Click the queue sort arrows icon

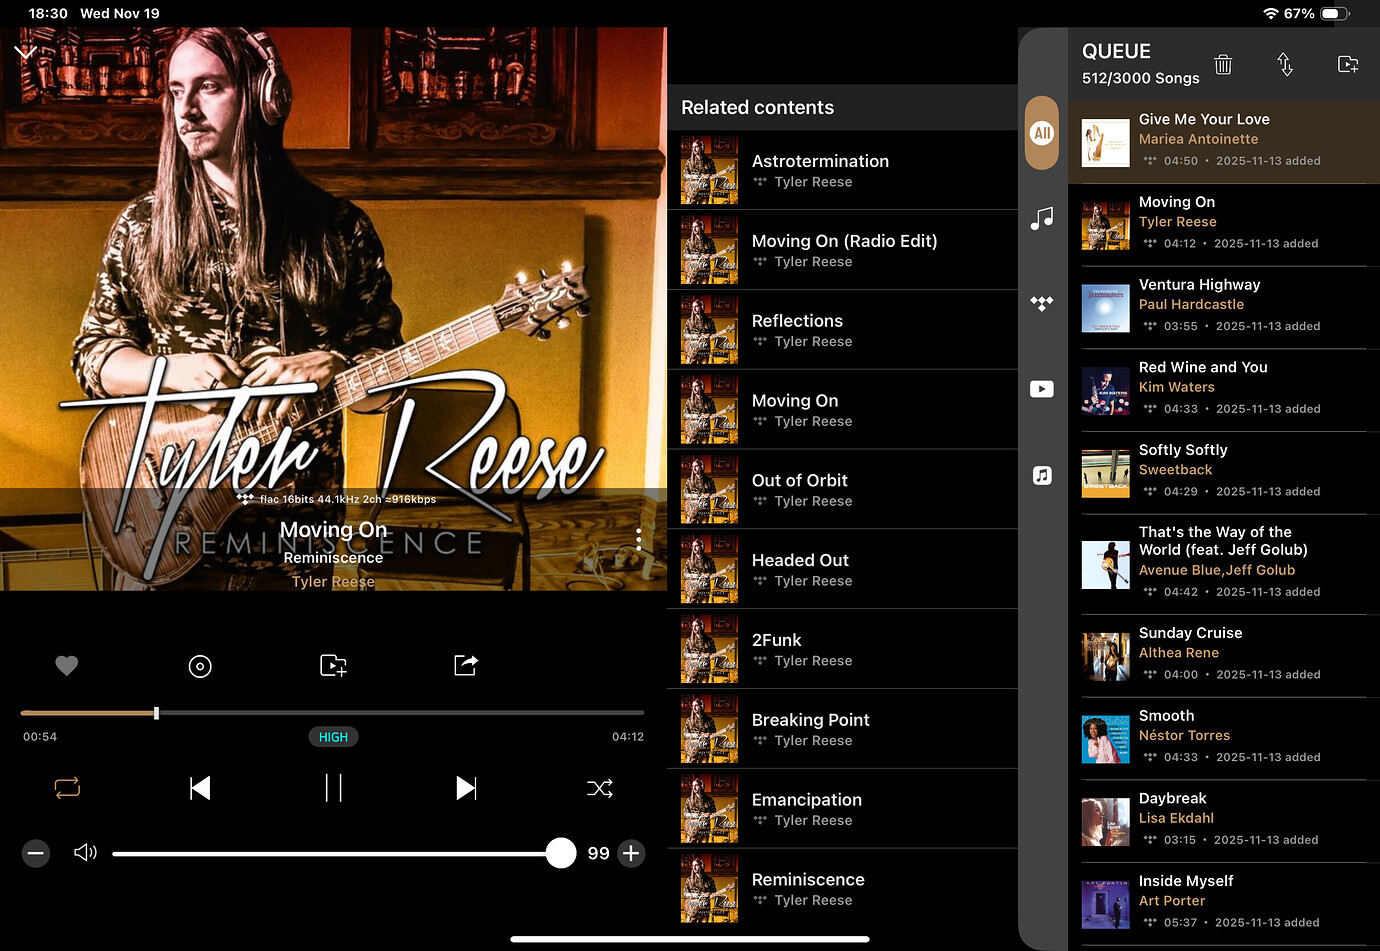[x=1285, y=65]
